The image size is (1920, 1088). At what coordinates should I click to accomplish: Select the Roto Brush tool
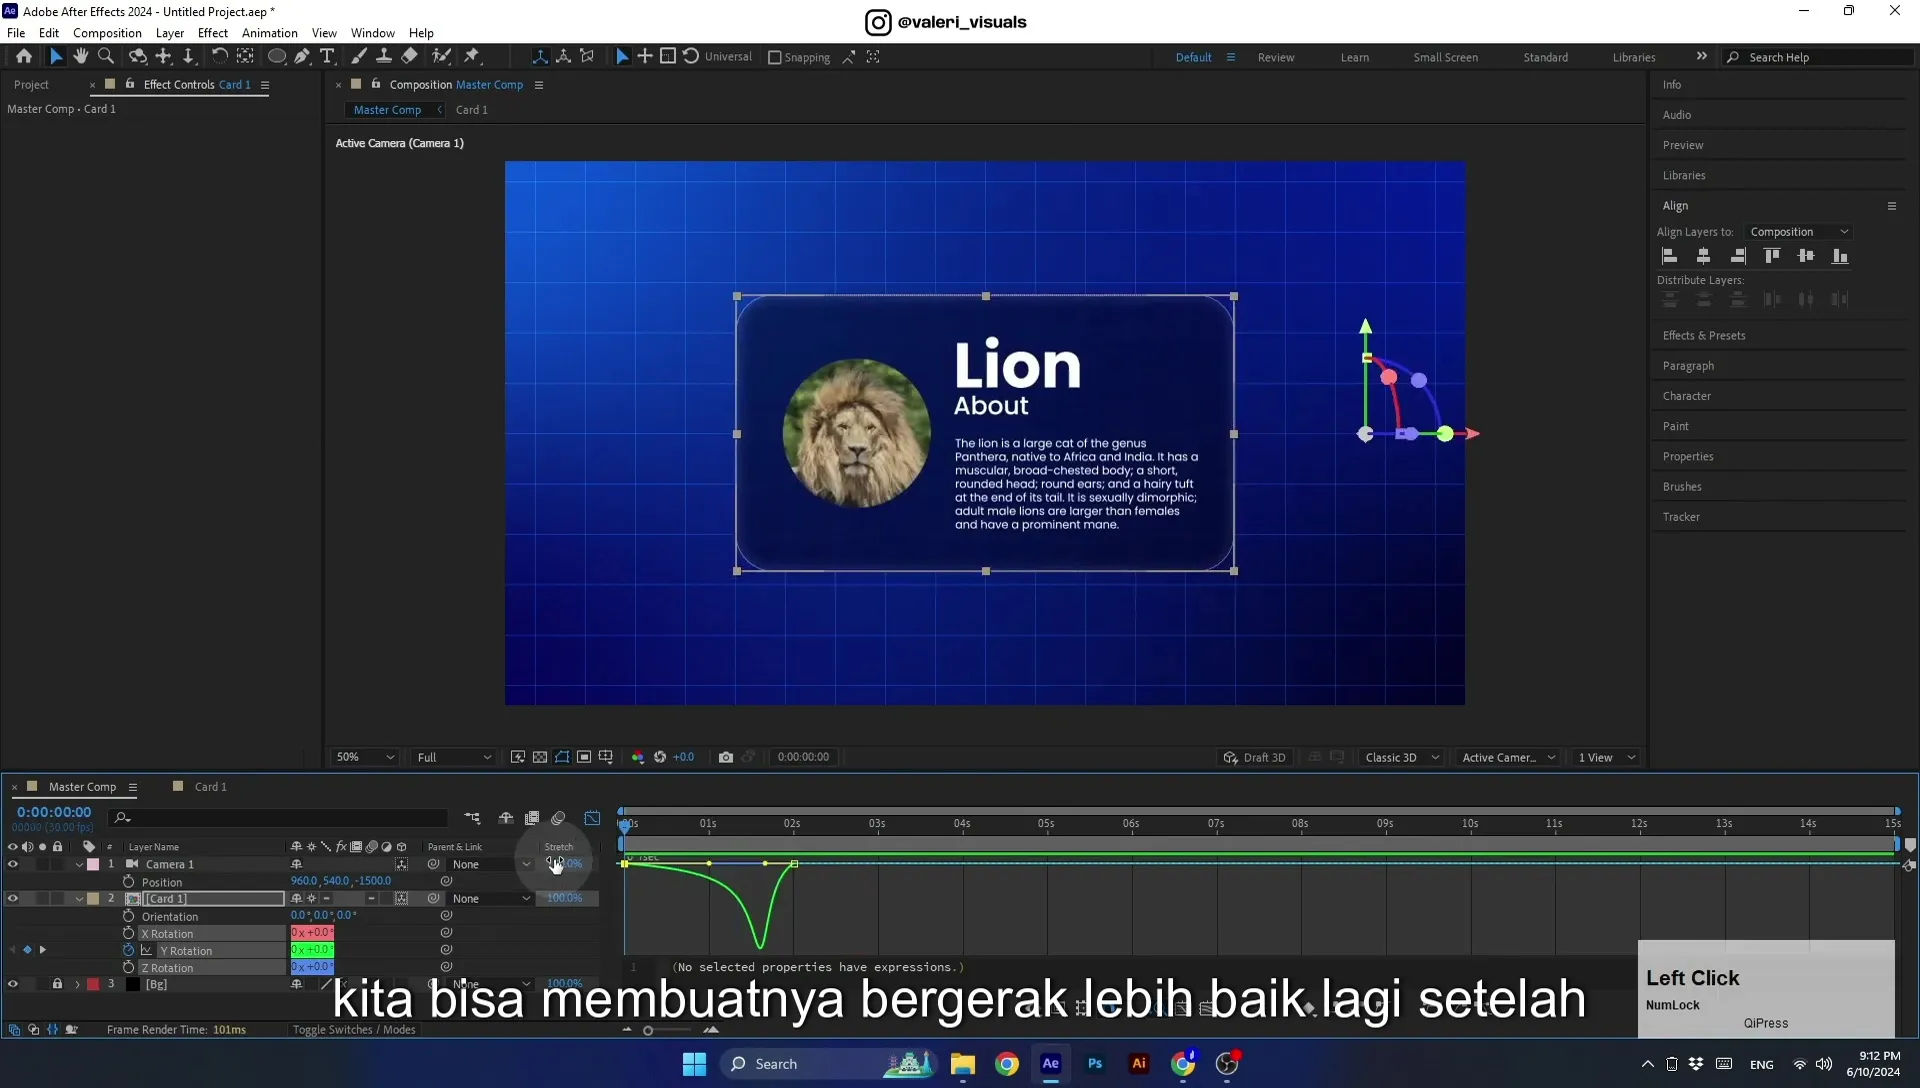[x=441, y=57]
